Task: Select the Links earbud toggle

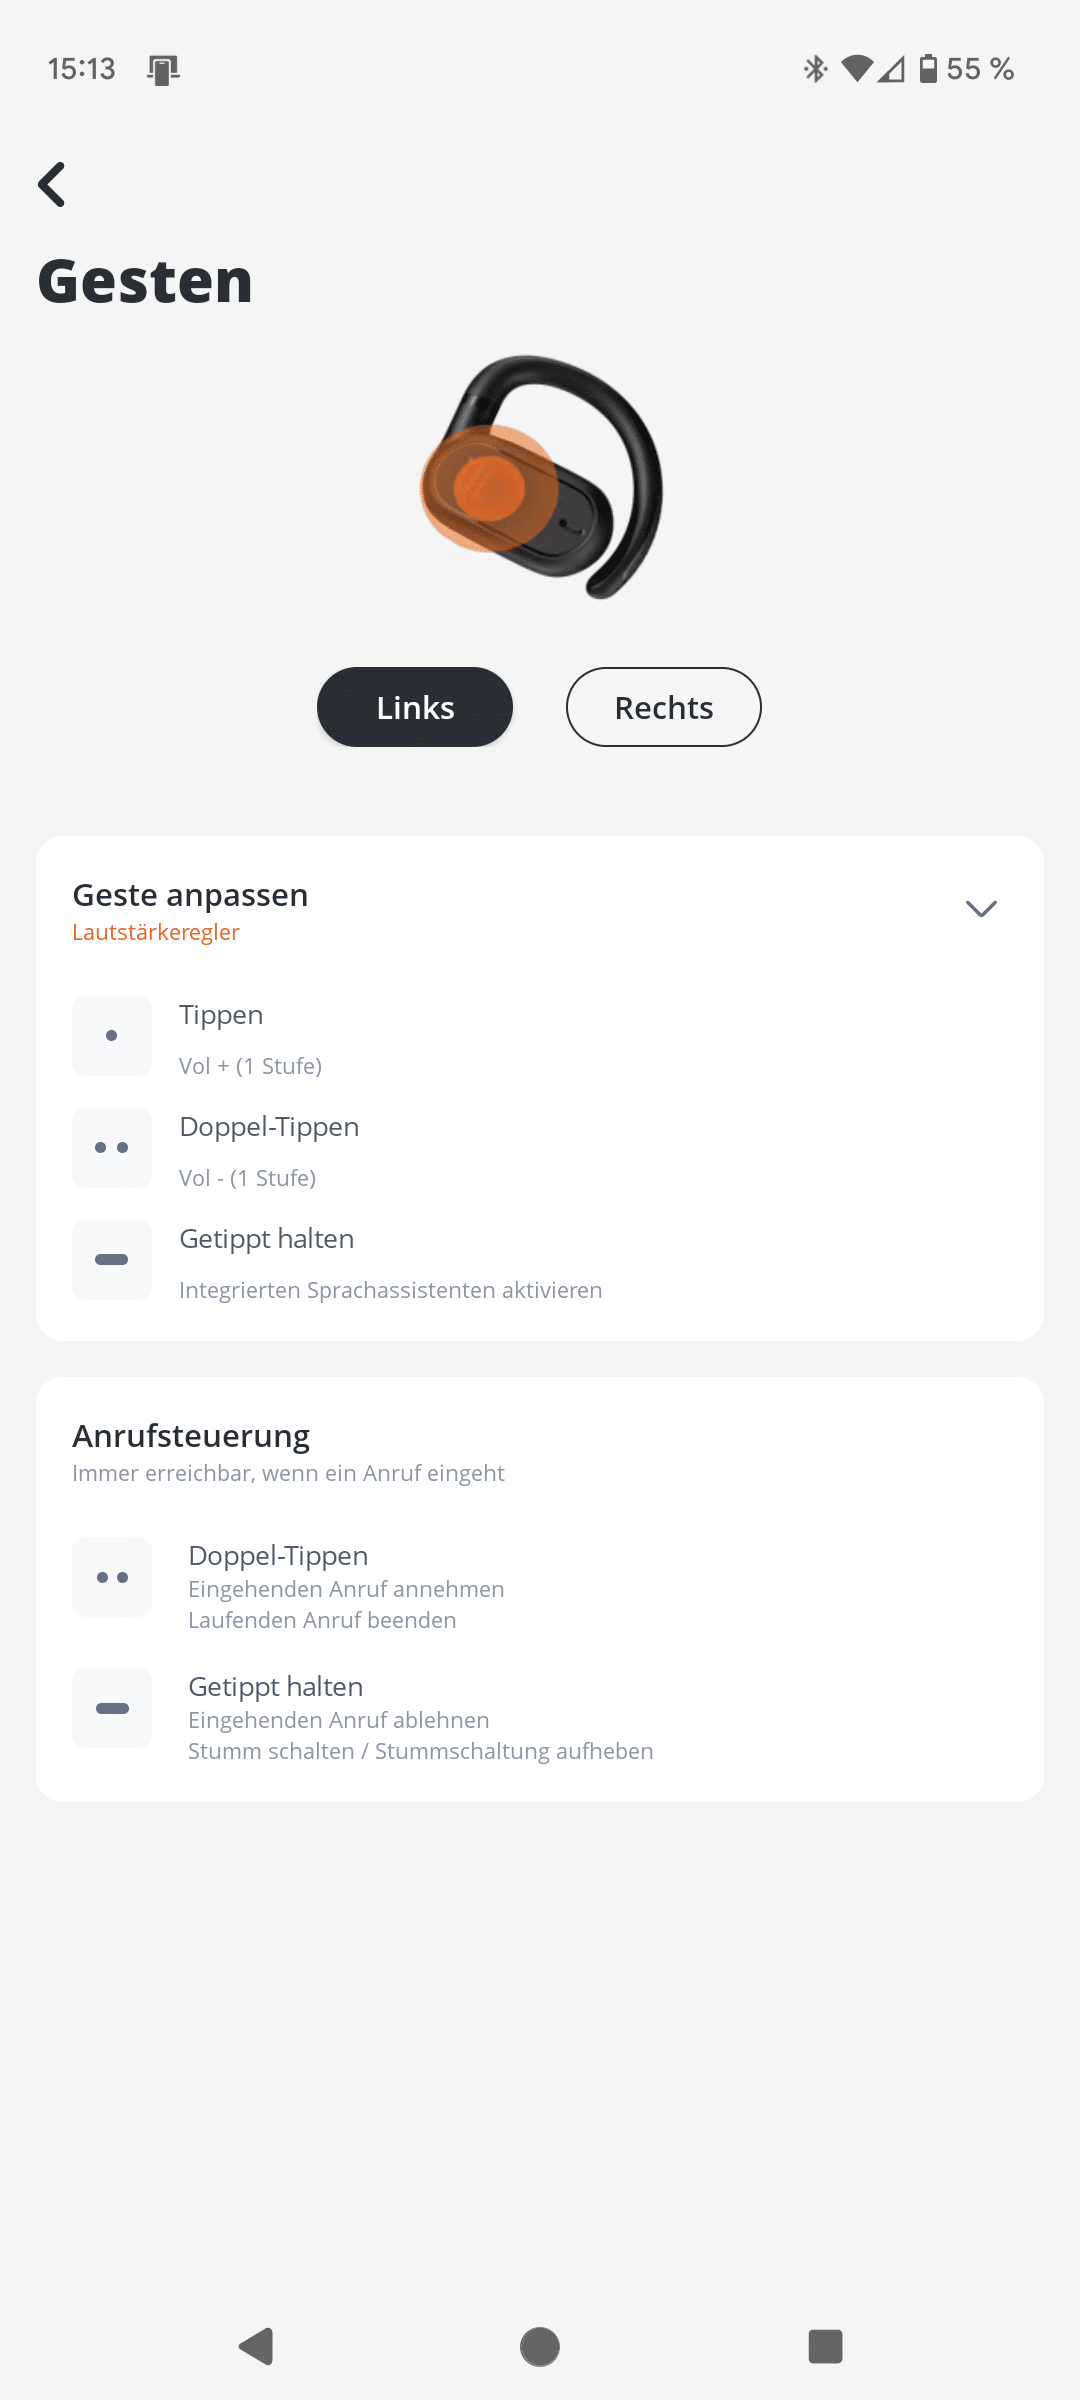Action: 415,707
